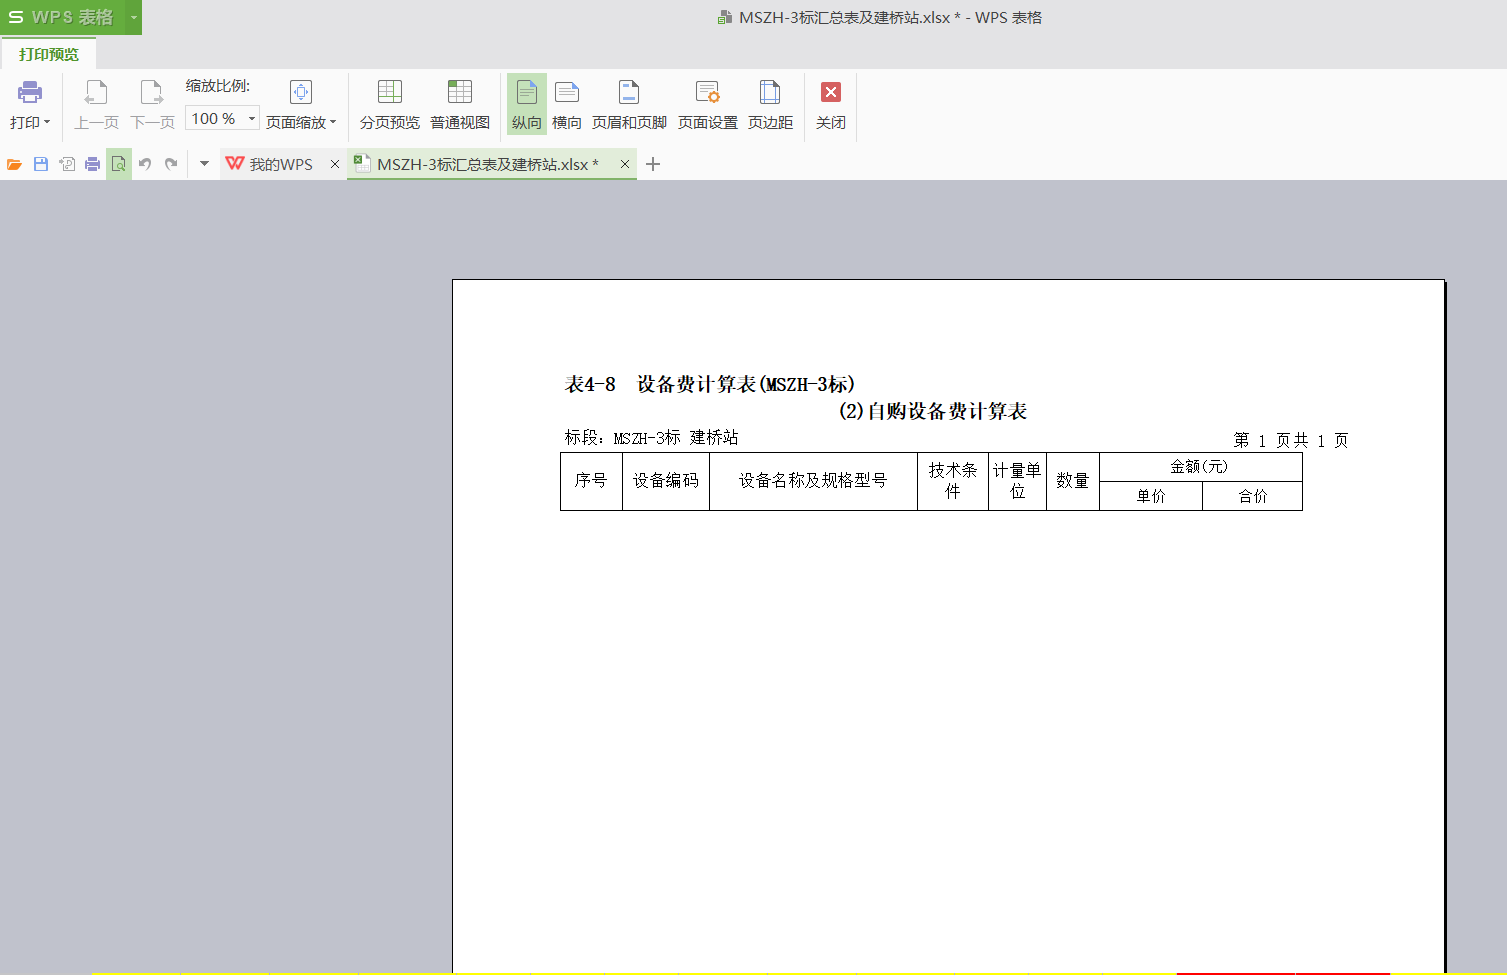The height and width of the screenshot is (975, 1507).
Task: Go to next page (下一页)
Action: pyautogui.click(x=152, y=105)
